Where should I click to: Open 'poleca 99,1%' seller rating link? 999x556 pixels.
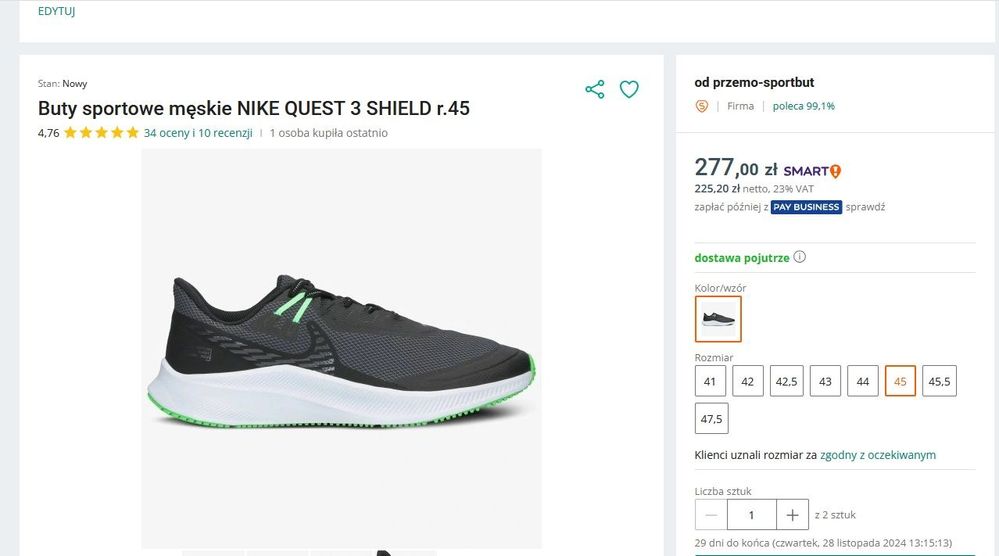(x=803, y=106)
